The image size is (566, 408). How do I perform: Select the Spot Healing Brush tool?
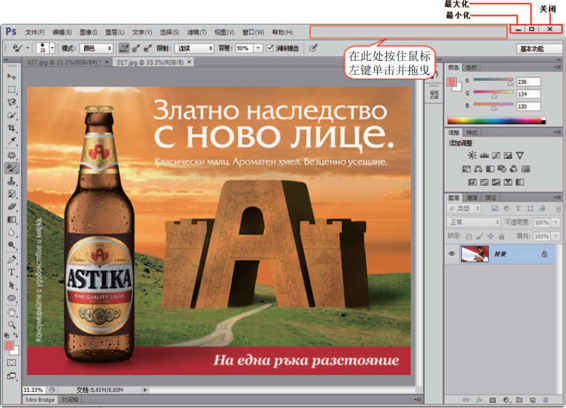12,155
